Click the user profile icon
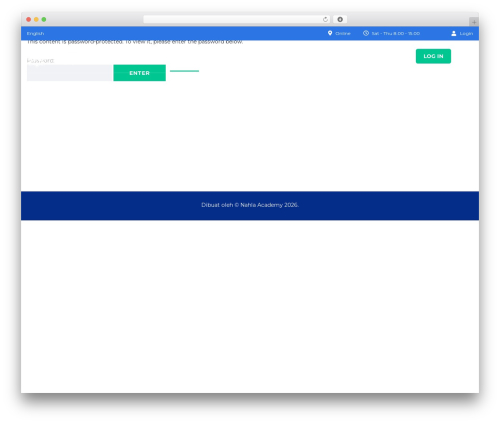500x423 pixels. pyautogui.click(x=454, y=33)
